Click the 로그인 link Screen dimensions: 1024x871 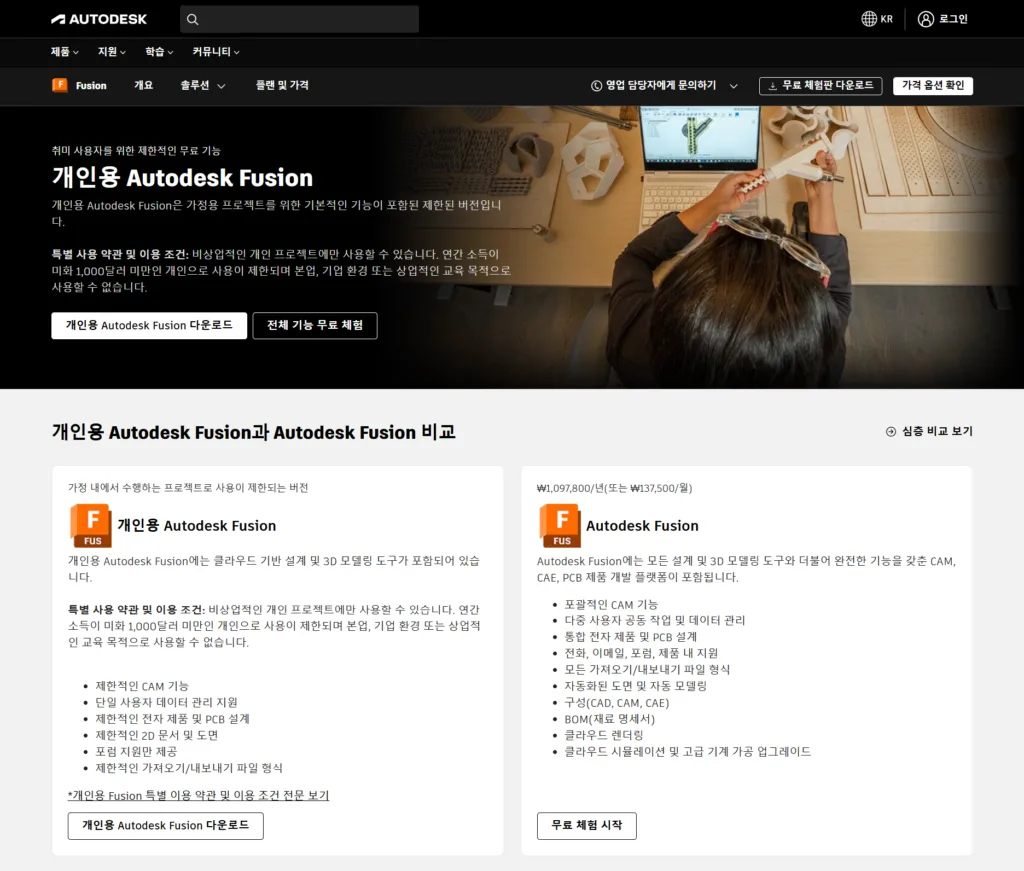953,19
